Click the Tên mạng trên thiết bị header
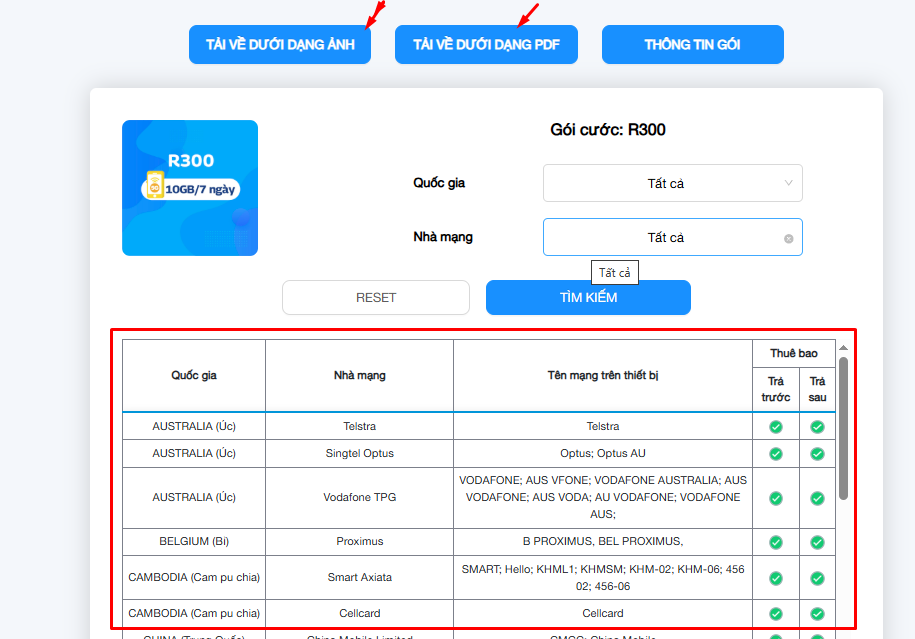 (603, 375)
